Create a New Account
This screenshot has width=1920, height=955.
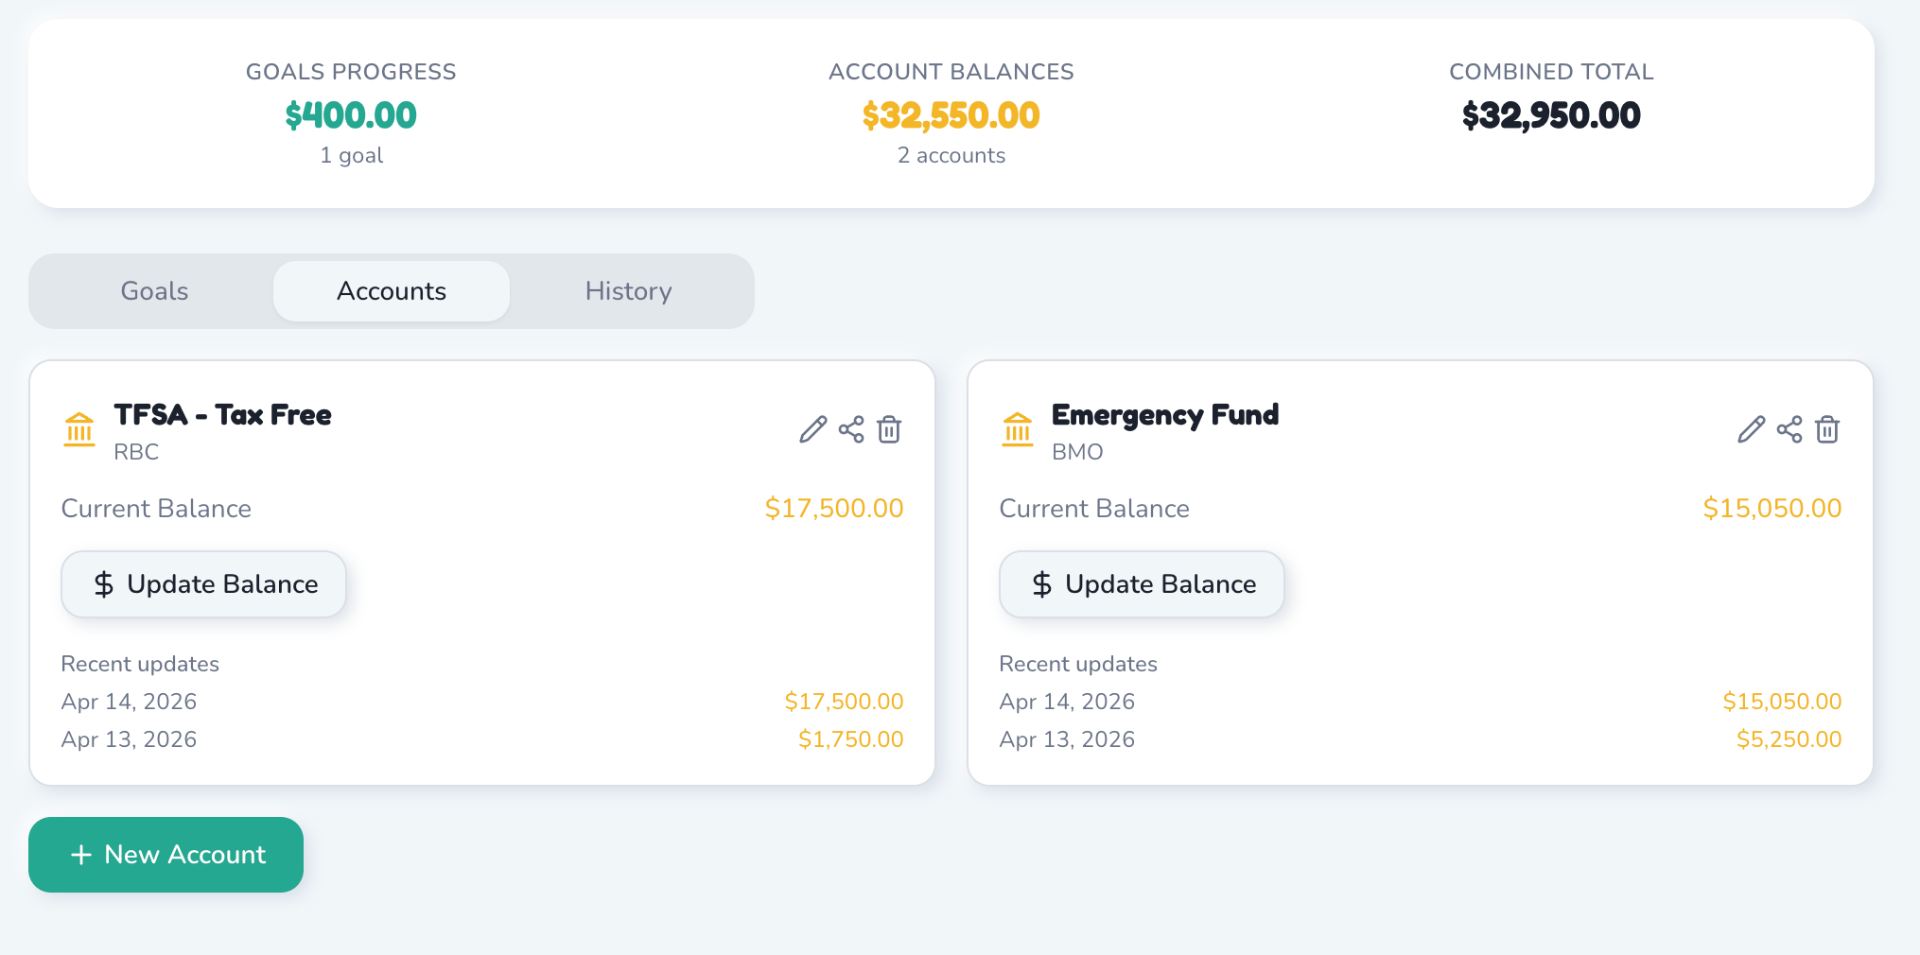pyautogui.click(x=166, y=855)
